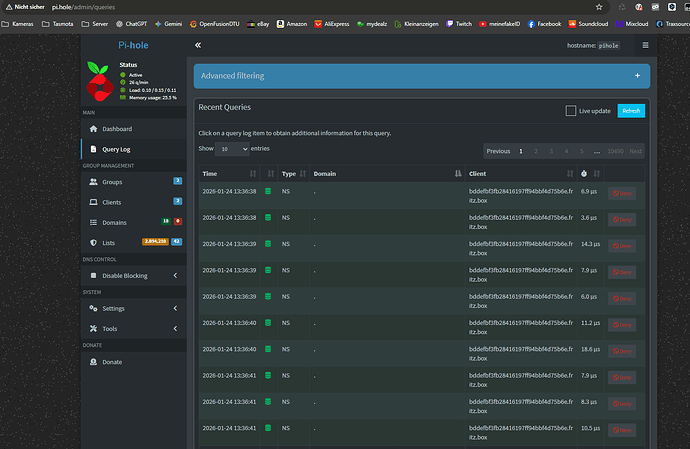Open the Groups management page

134,182
